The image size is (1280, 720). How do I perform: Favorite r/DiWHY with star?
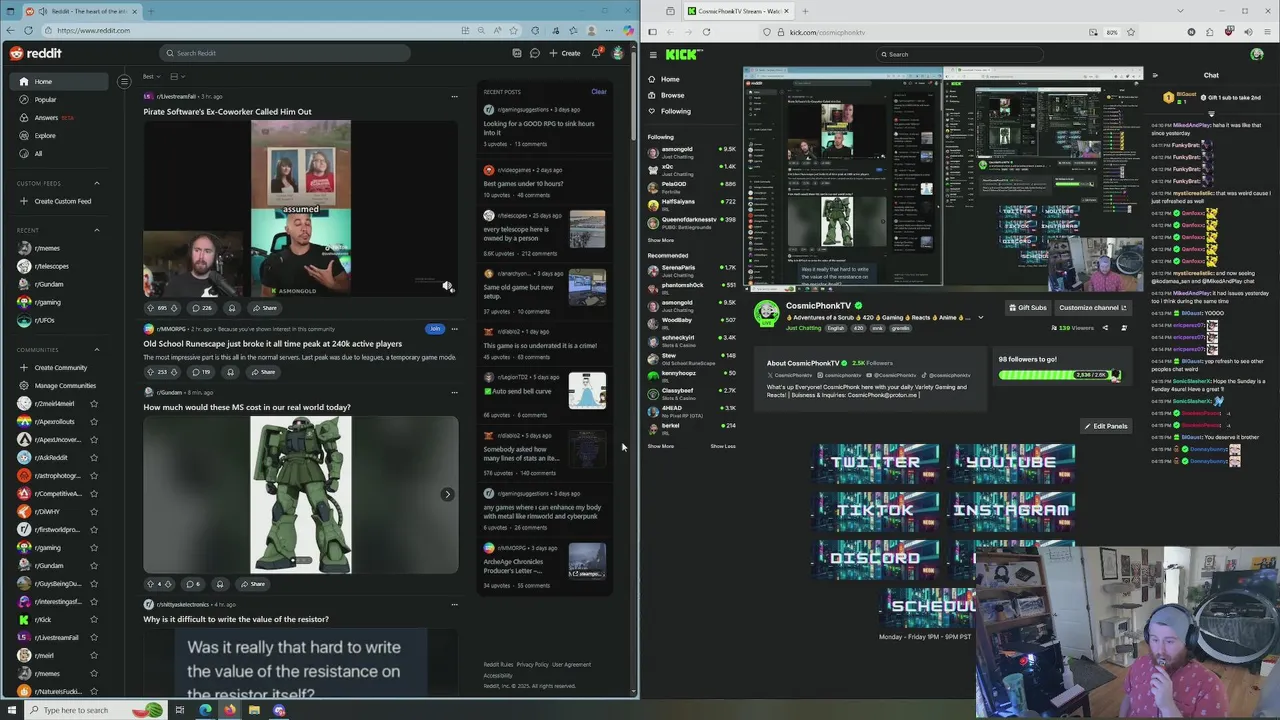tap(94, 512)
